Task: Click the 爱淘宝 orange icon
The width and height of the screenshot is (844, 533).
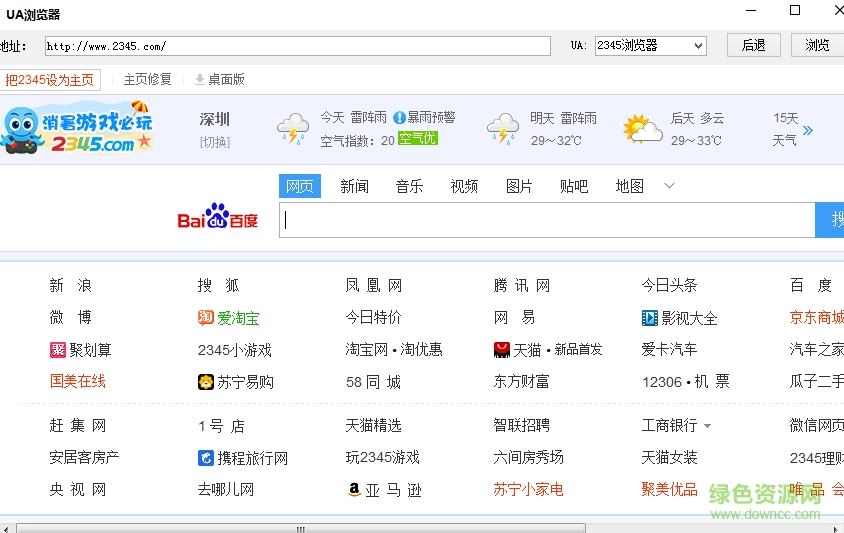Action: pyautogui.click(x=206, y=318)
